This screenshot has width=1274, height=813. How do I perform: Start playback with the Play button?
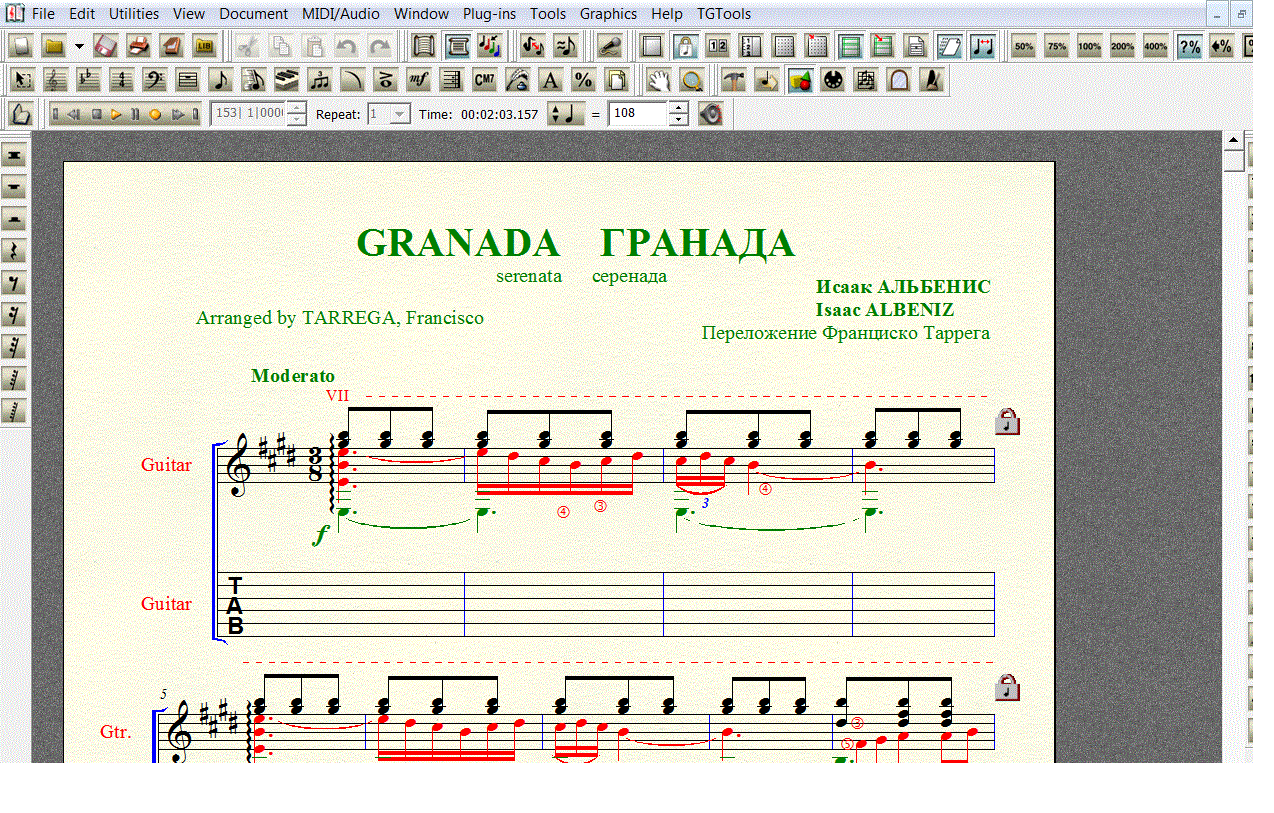[x=116, y=114]
